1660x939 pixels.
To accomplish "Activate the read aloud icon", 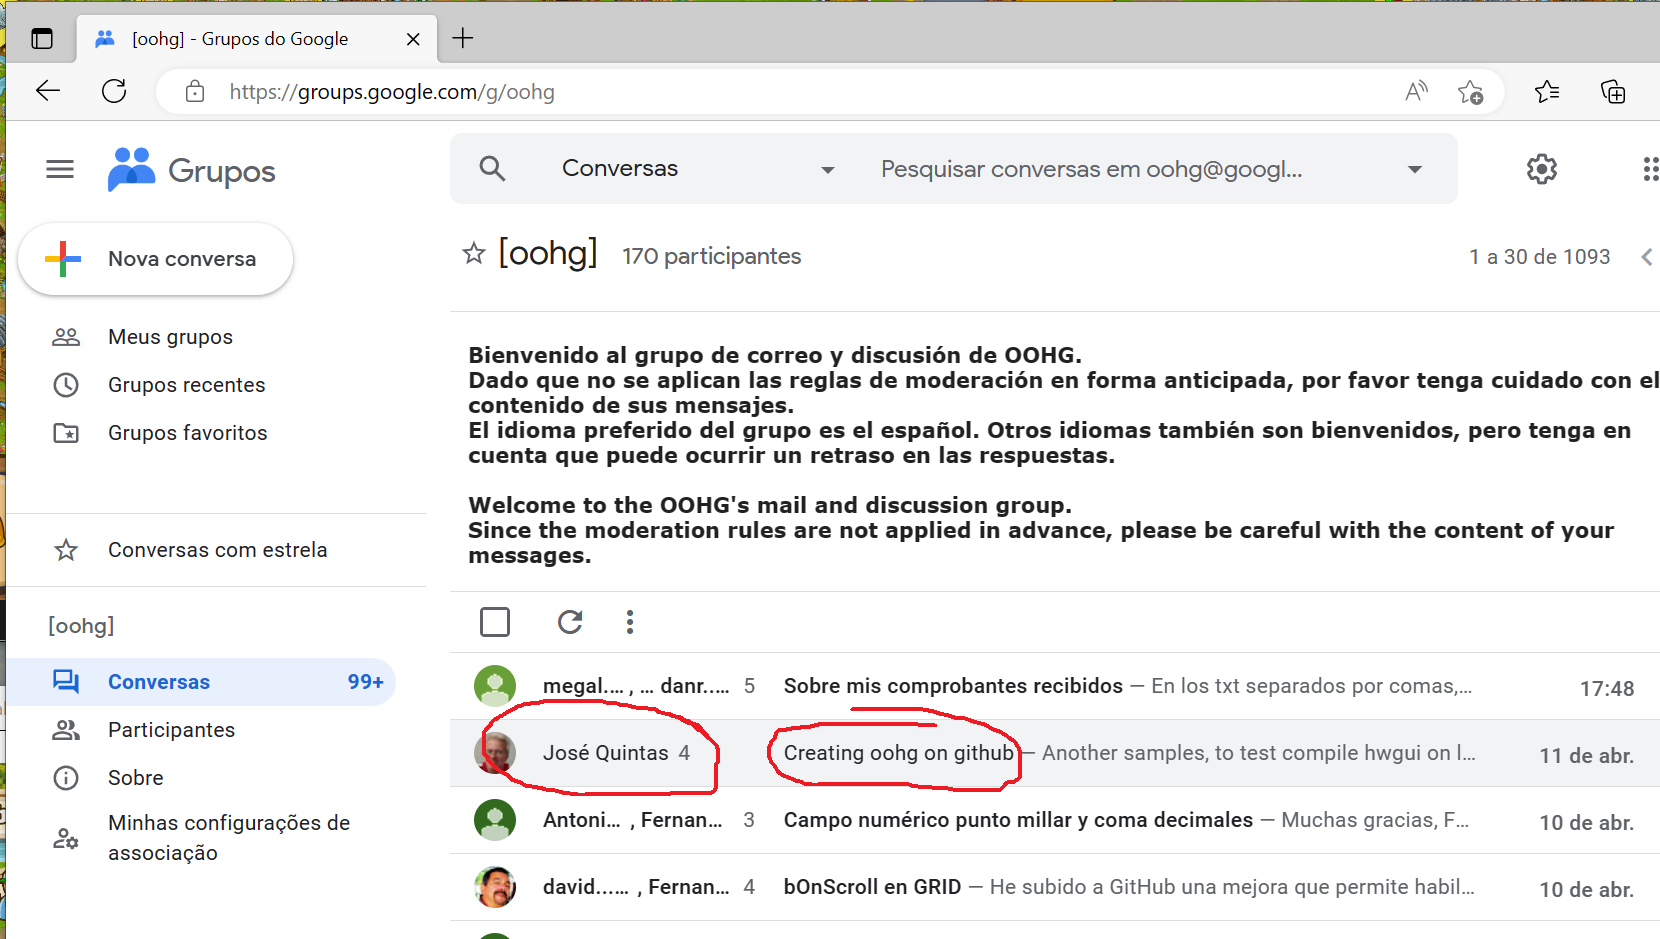I will coord(1416,92).
